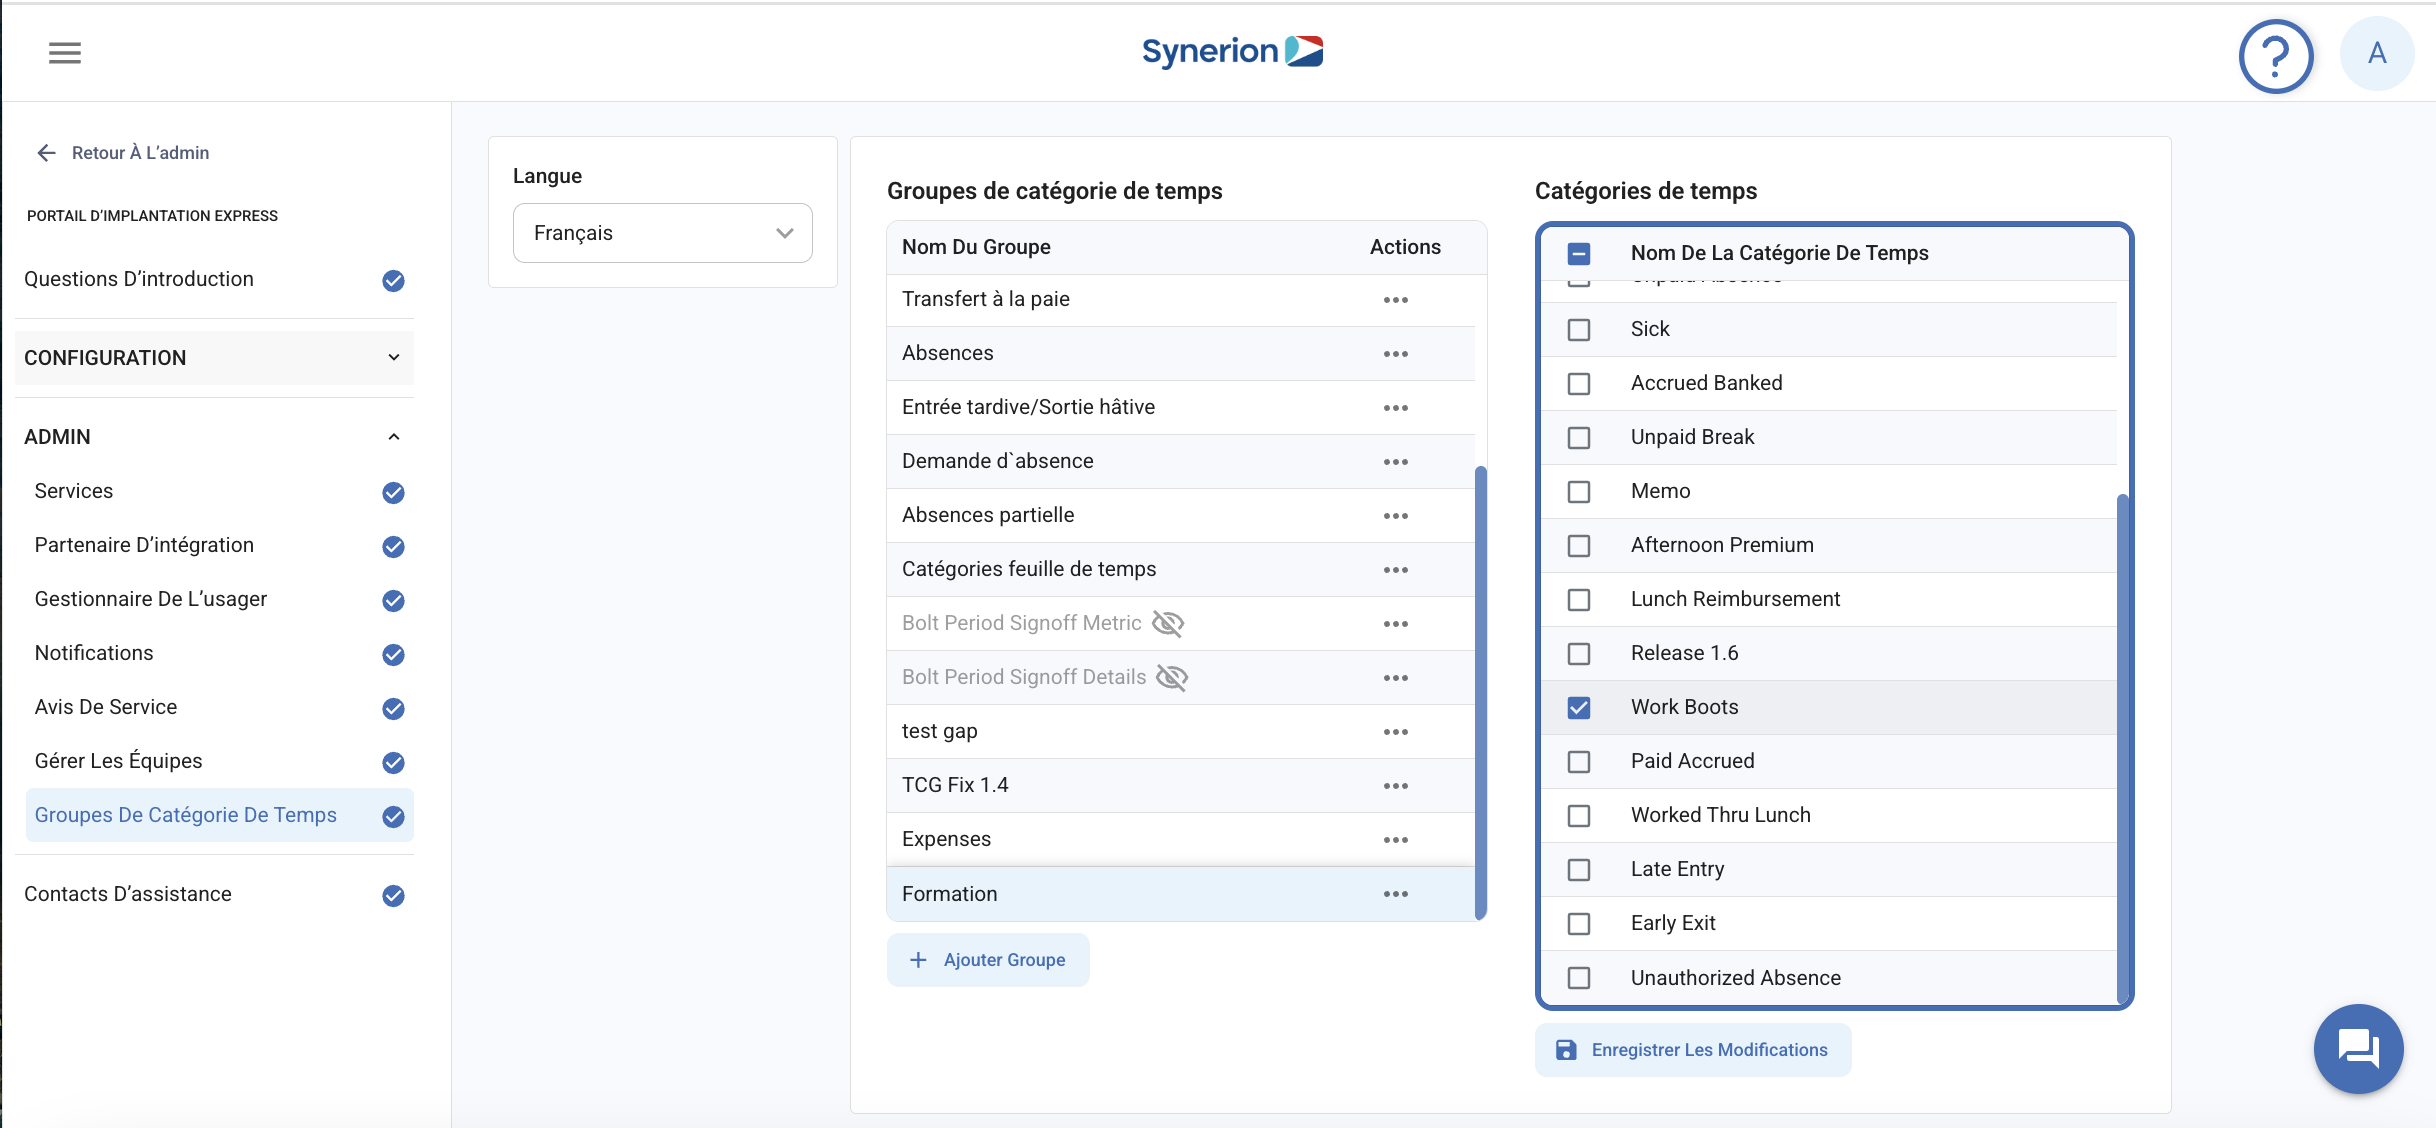Image resolution: width=2436 pixels, height=1128 pixels.
Task: Click checkmark icon next to Notifications
Action: [393, 655]
